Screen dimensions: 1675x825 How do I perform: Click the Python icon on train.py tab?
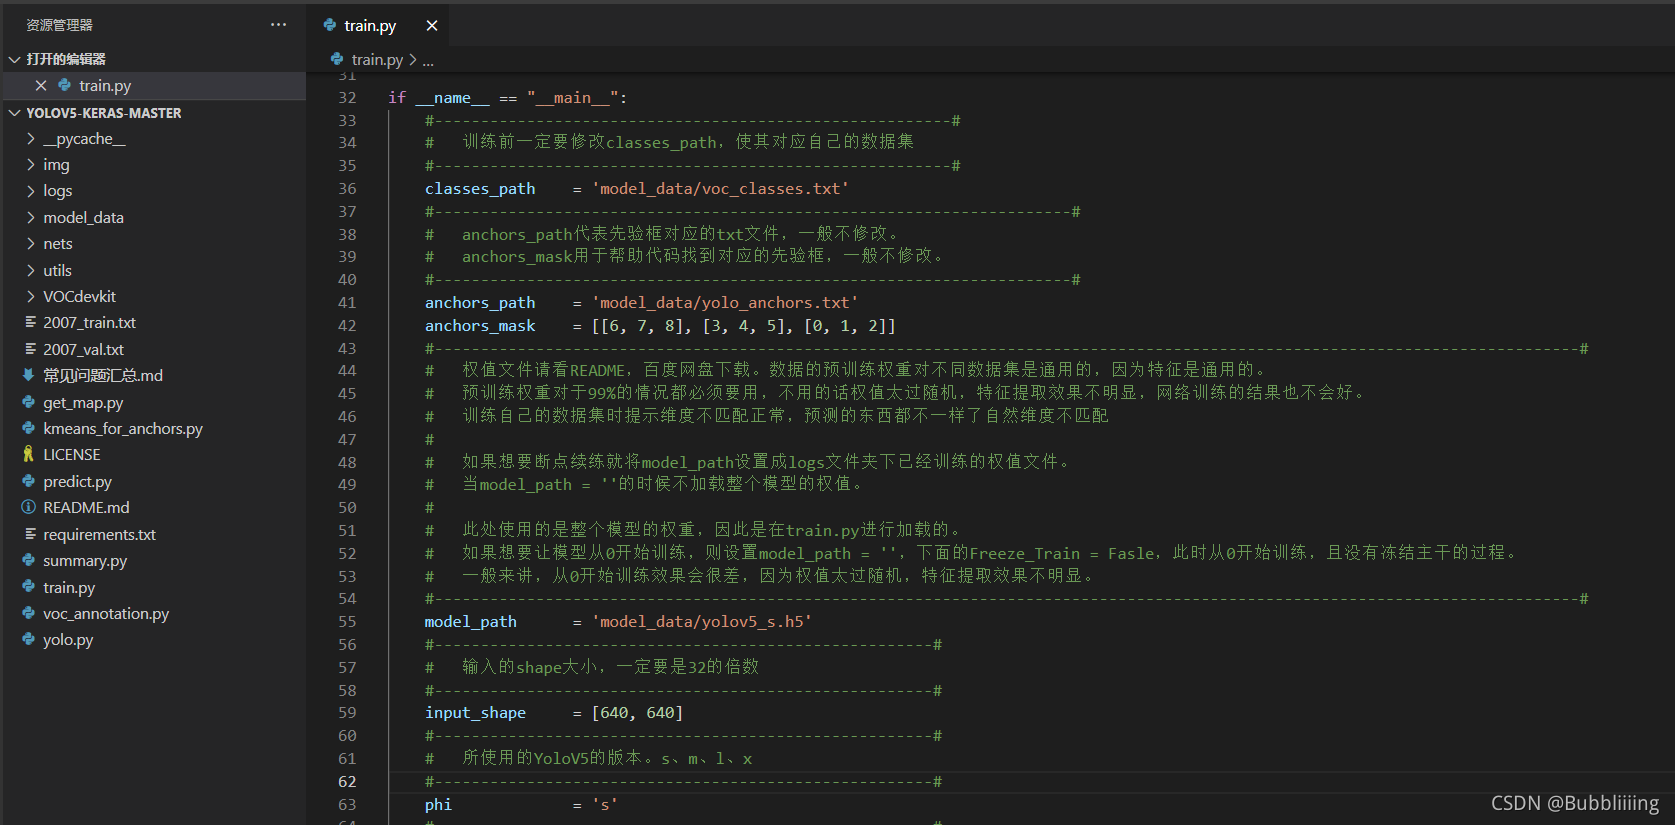[x=330, y=26]
